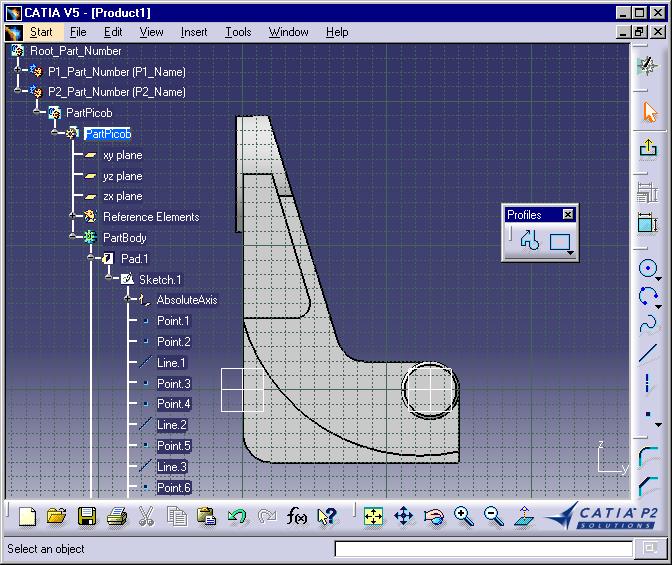Click the command input field in status bar
The width and height of the screenshot is (672, 565).
coord(483,549)
